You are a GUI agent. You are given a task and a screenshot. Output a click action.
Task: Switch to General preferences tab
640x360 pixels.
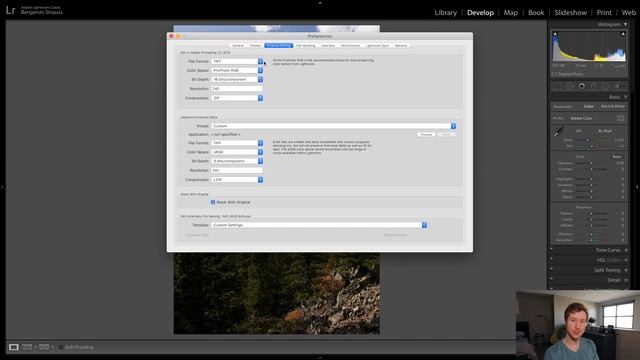tap(238, 45)
